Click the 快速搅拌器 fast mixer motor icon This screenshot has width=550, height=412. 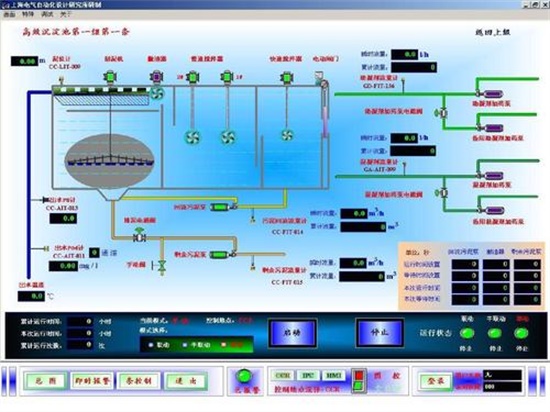(x=287, y=77)
